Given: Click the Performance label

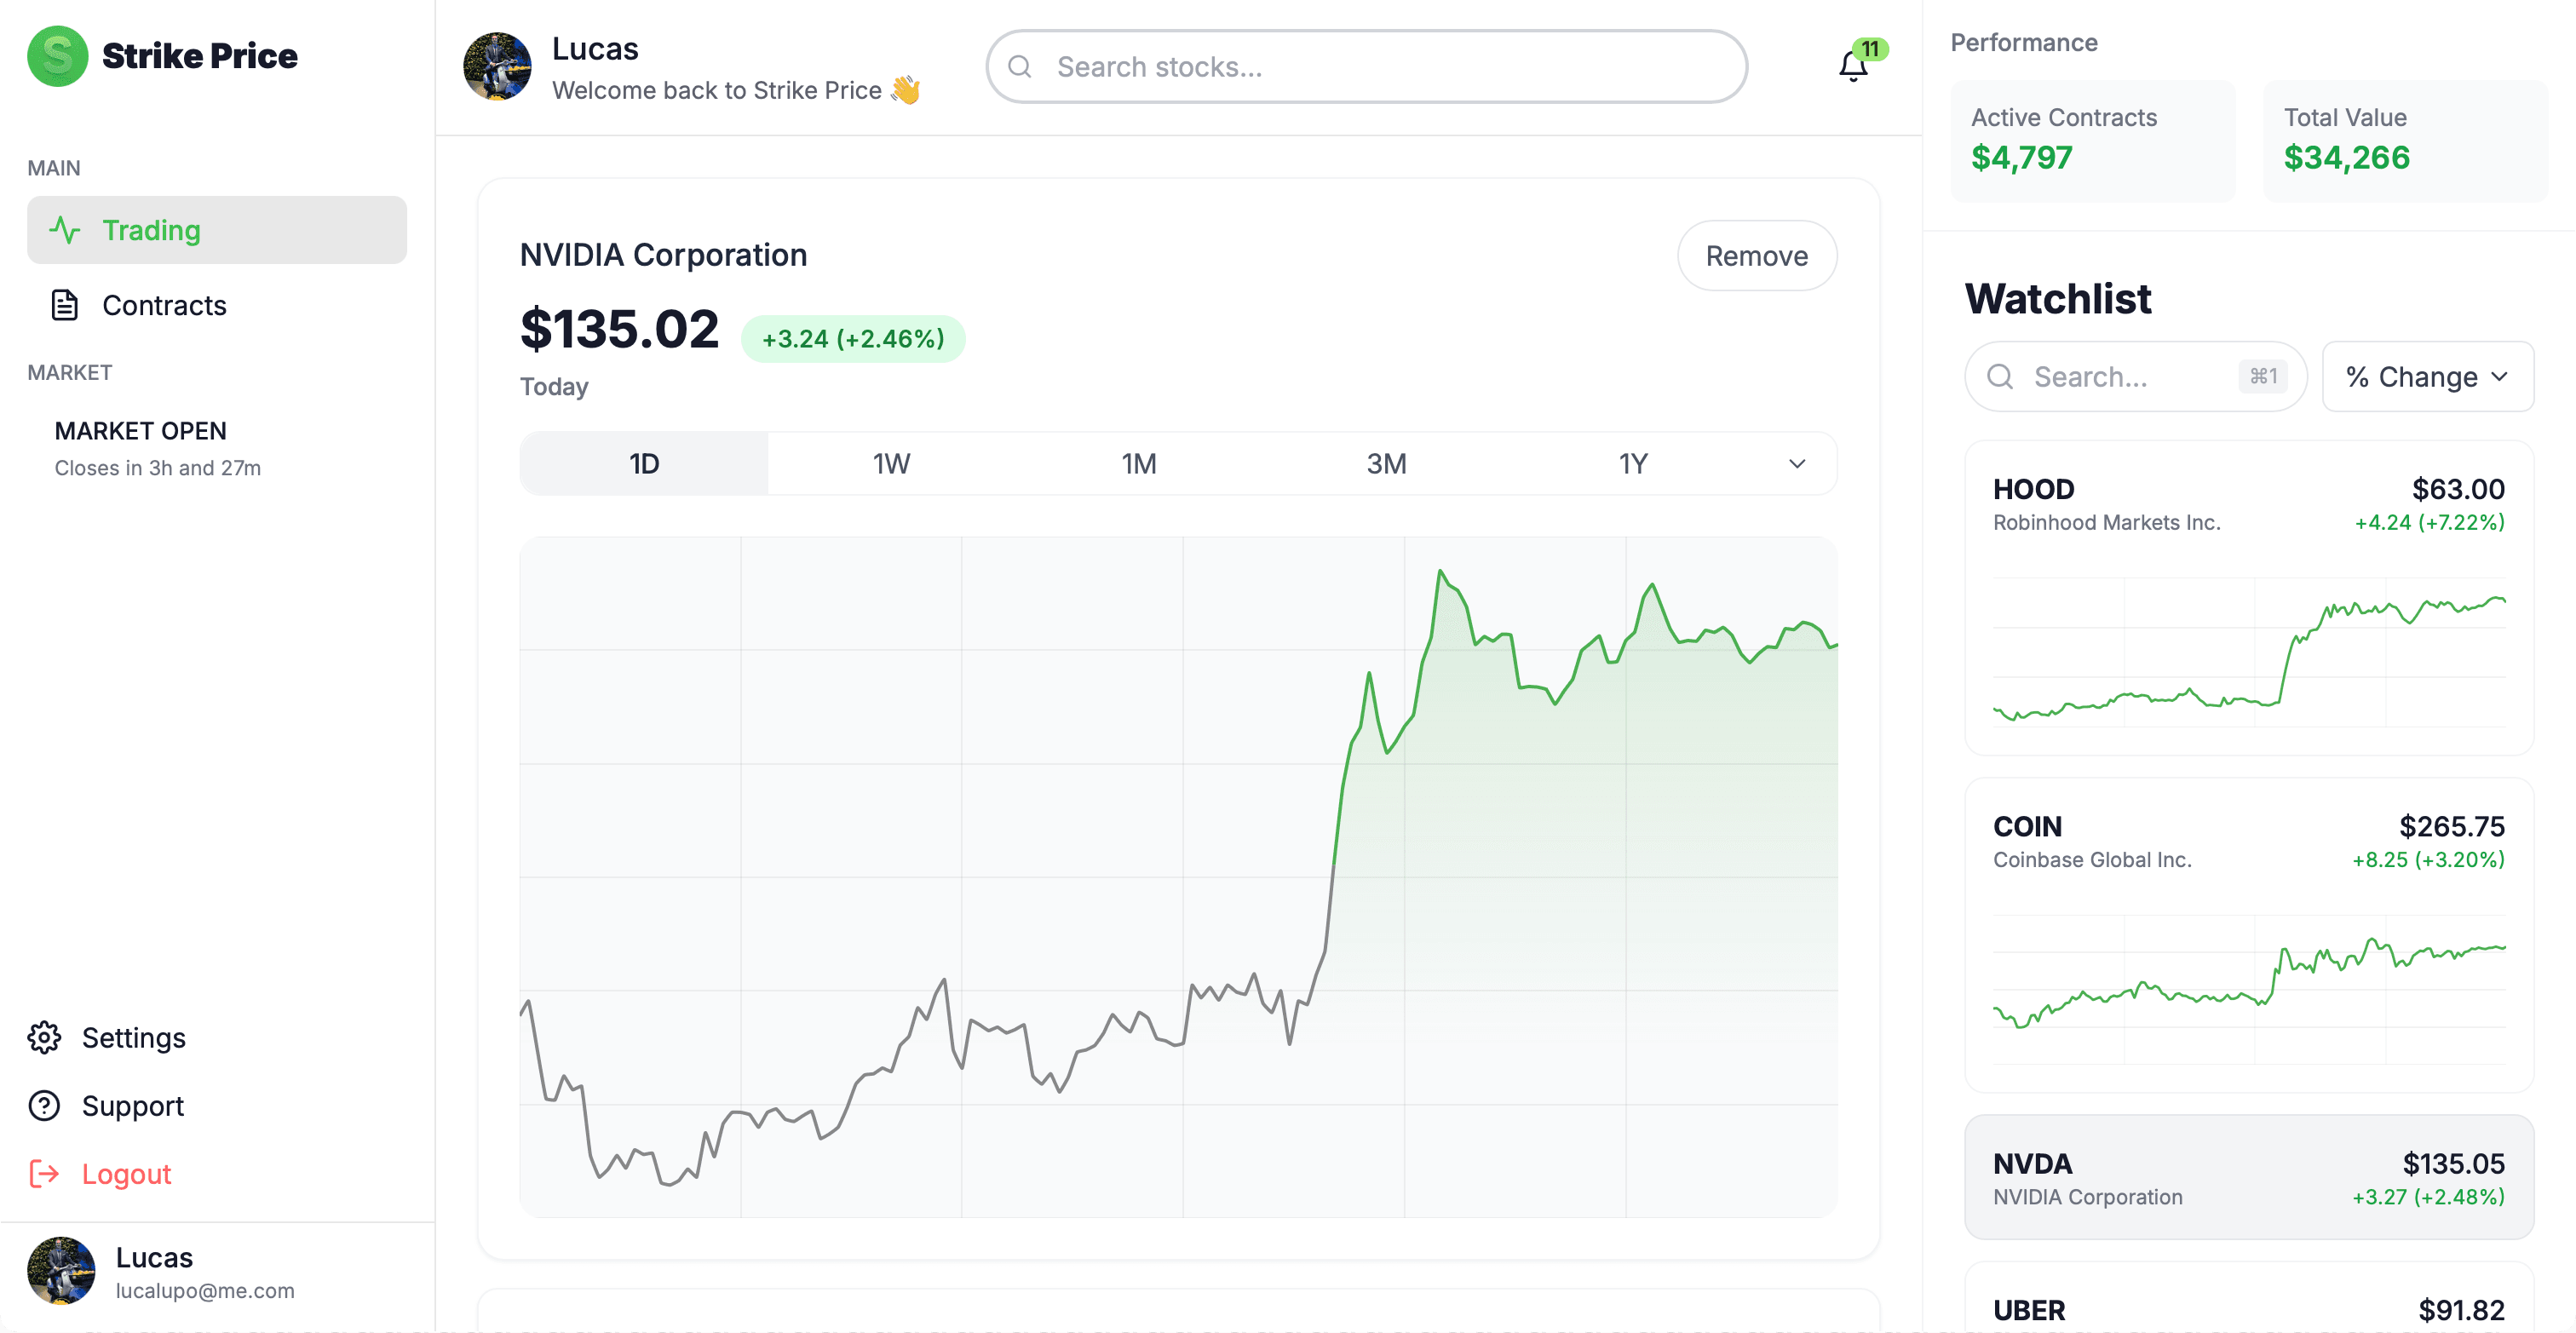Looking at the screenshot, I should (2024, 43).
